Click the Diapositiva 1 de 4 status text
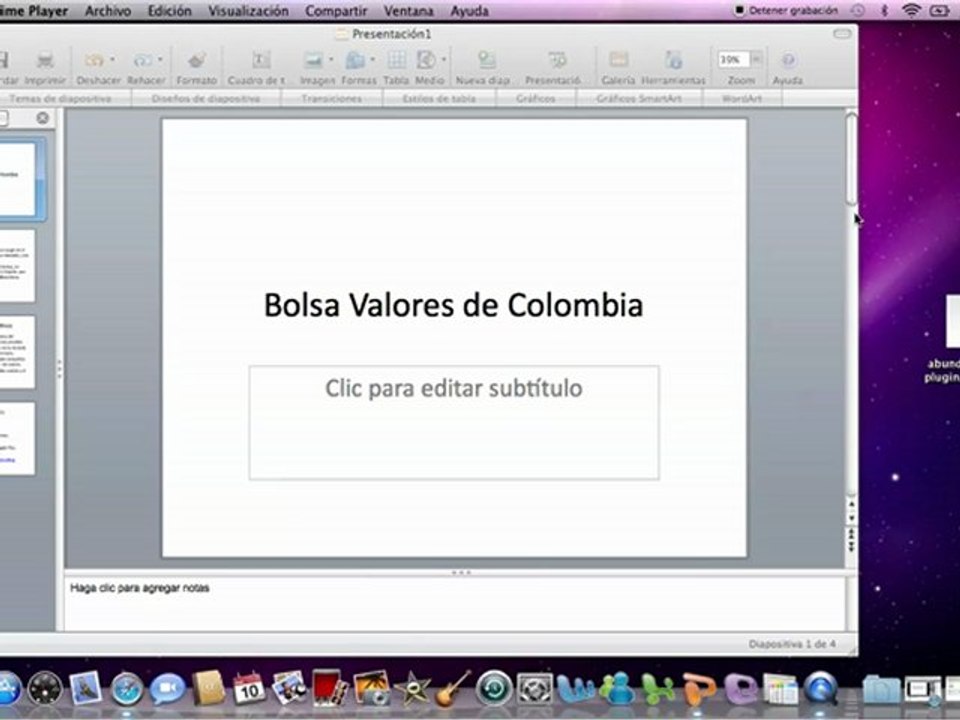The image size is (960, 720). click(792, 644)
